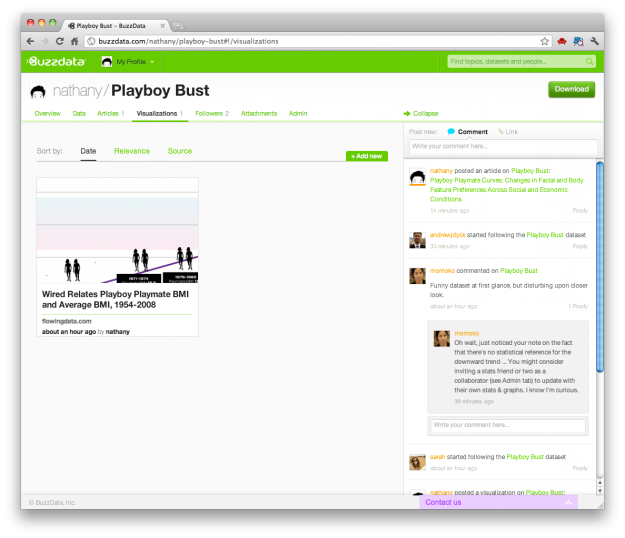Sort visualizations by Source
This screenshot has height=538, width=625.
(180, 151)
